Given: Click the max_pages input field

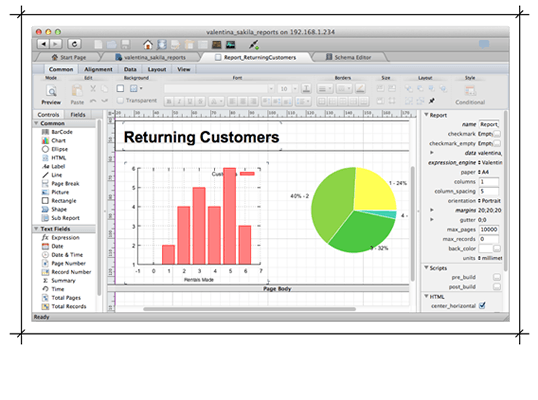Looking at the screenshot, I should point(489,229).
